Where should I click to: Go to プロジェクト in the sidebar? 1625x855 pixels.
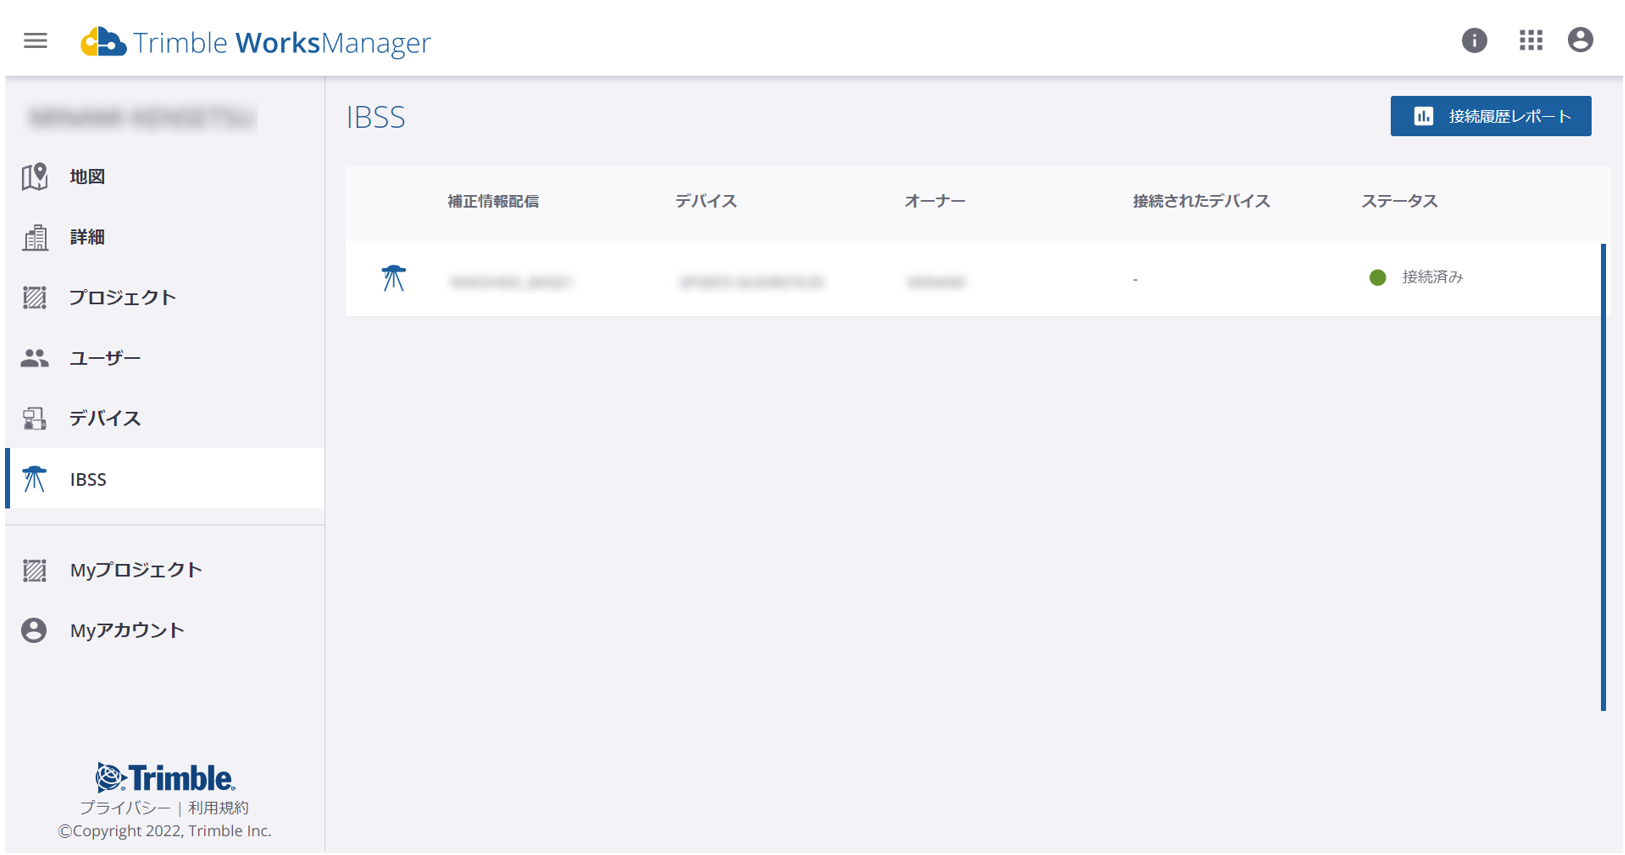122,298
